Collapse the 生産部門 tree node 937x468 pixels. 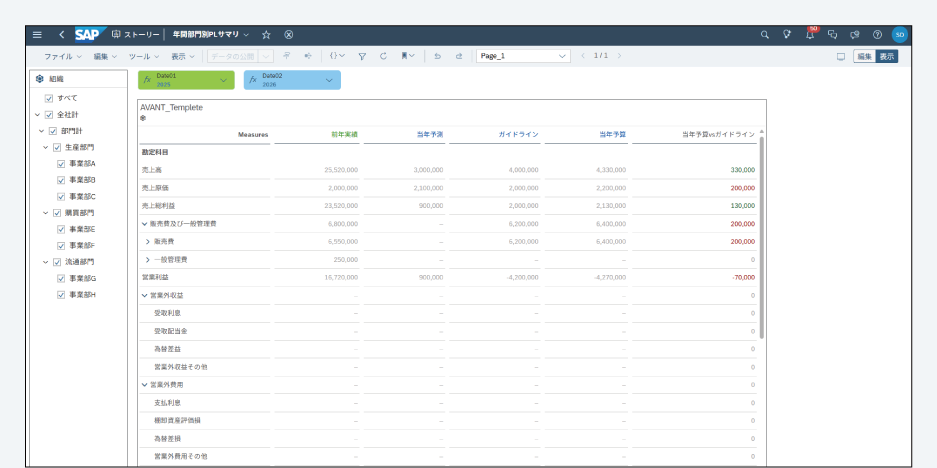[x=44, y=147]
